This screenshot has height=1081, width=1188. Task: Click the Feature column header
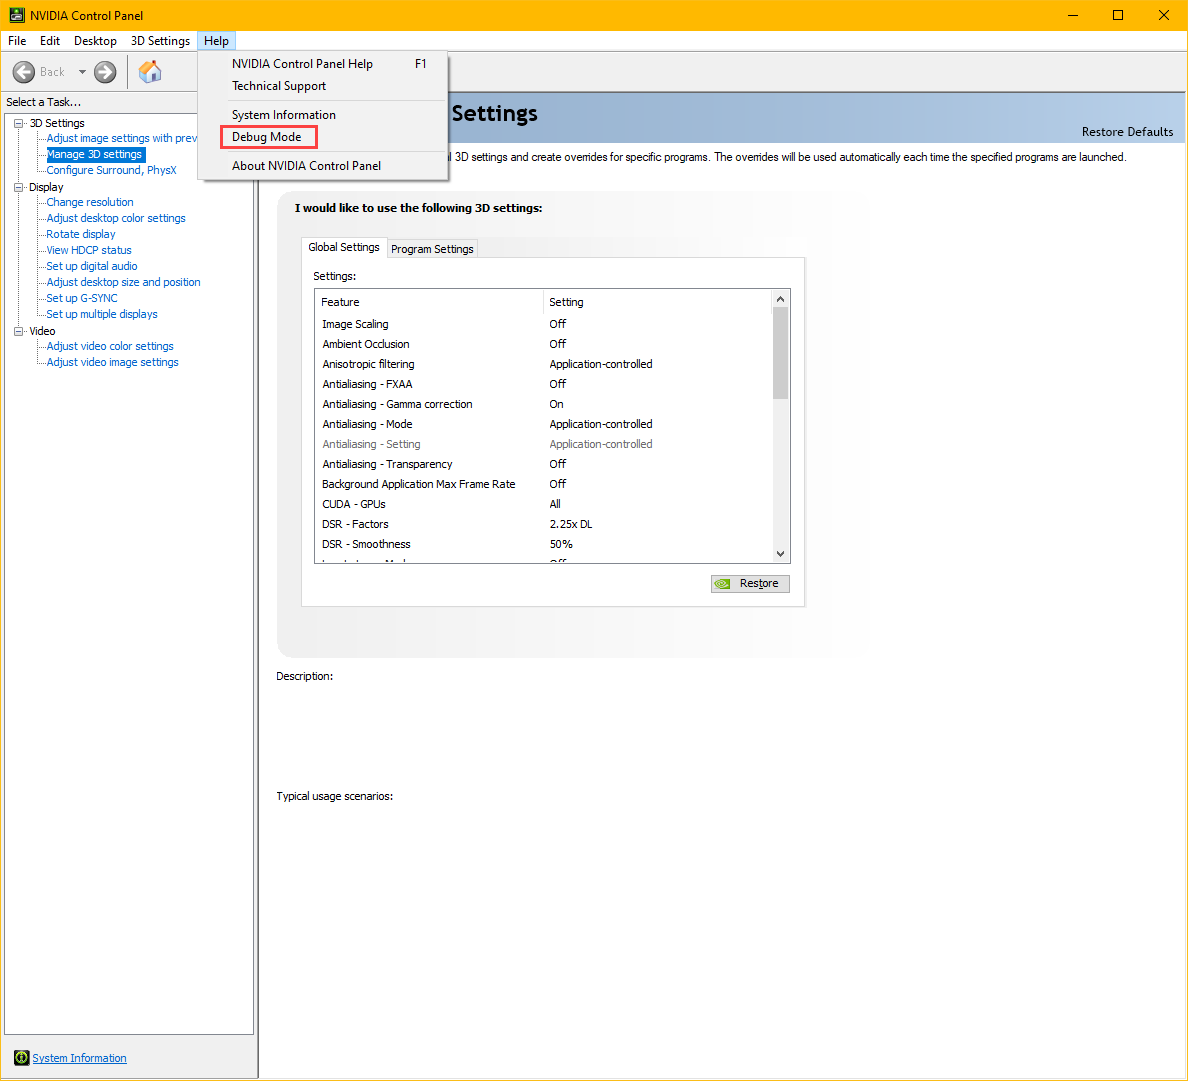click(430, 302)
